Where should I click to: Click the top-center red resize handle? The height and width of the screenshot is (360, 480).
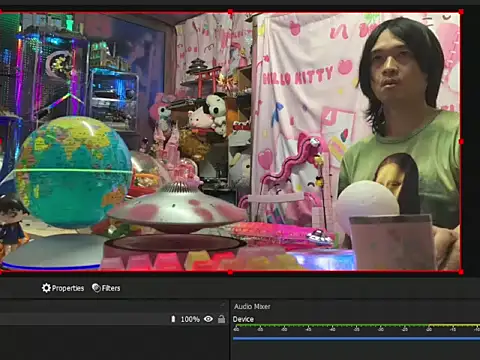pos(230,12)
